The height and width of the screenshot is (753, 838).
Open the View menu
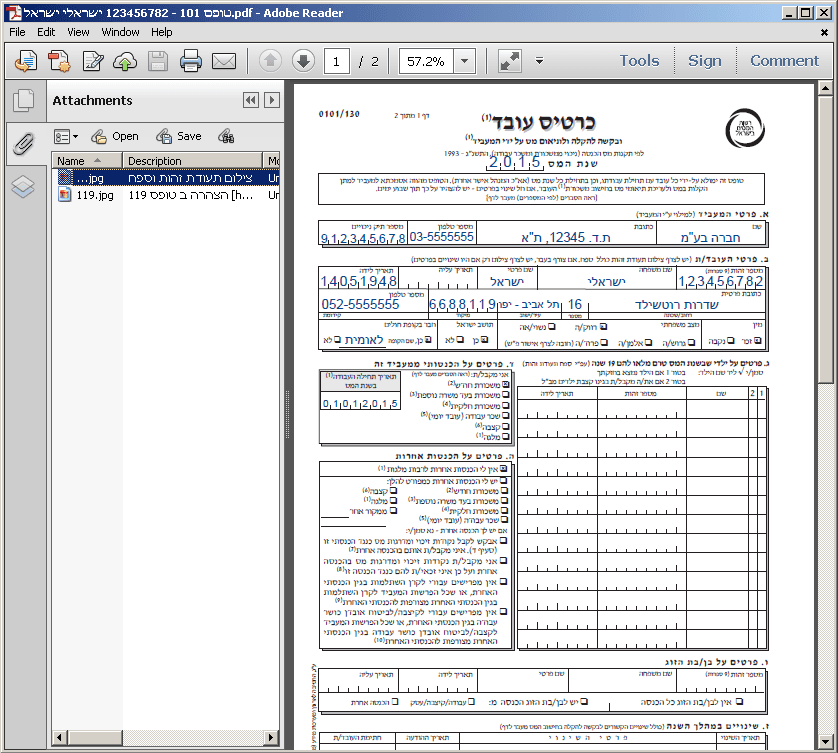[77, 31]
